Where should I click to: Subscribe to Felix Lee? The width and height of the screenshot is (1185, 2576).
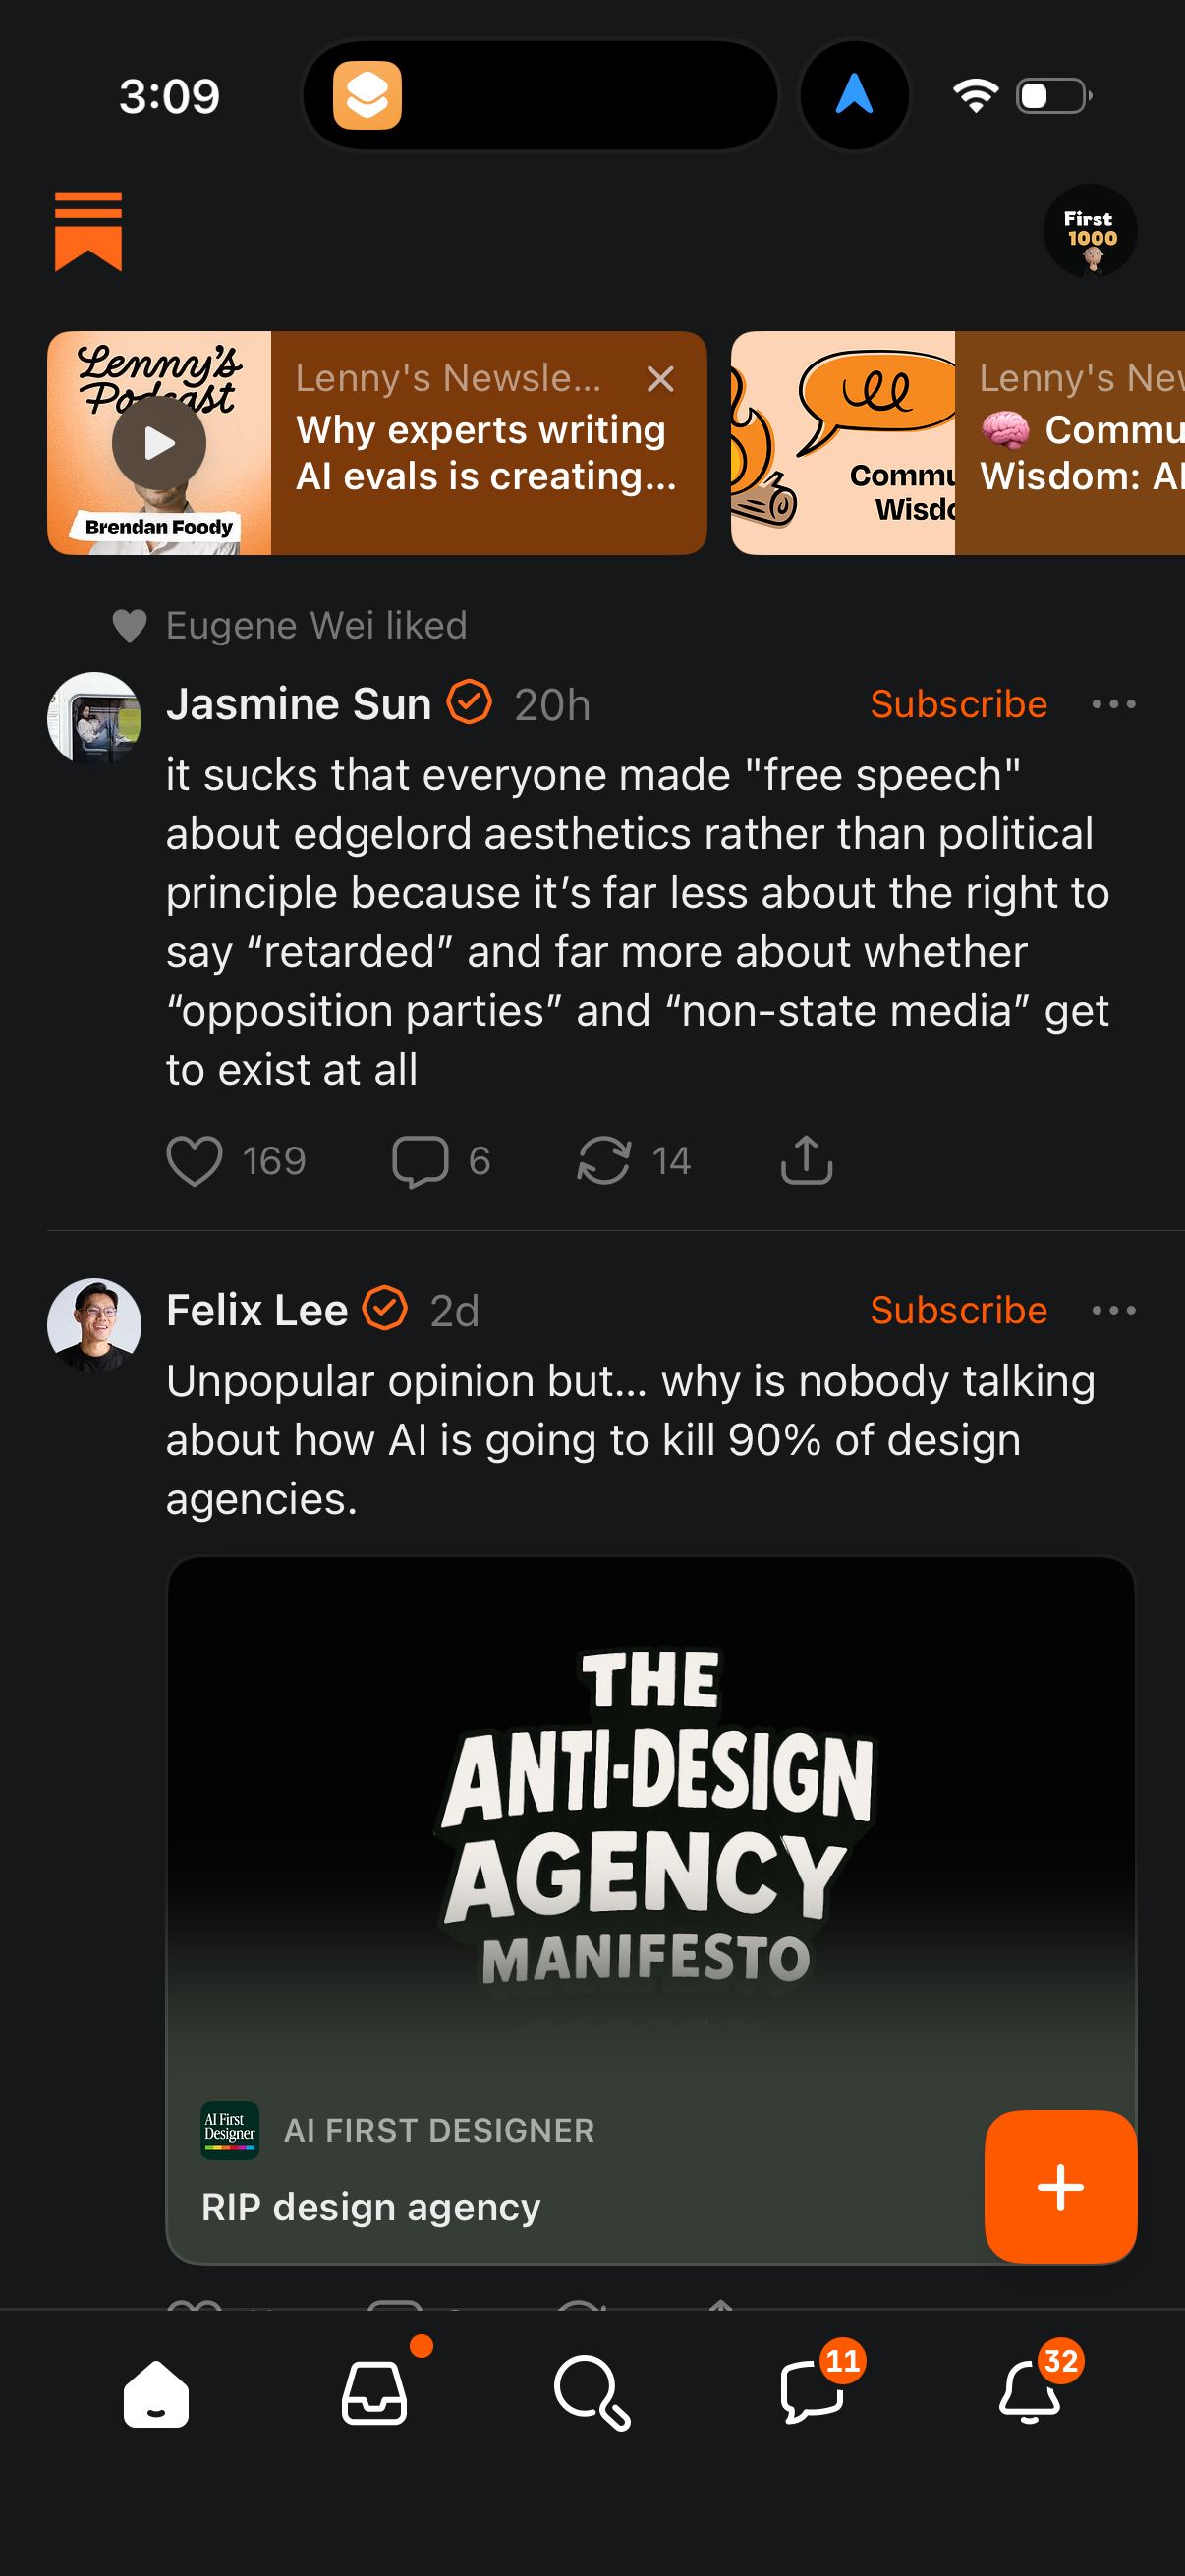click(958, 1311)
